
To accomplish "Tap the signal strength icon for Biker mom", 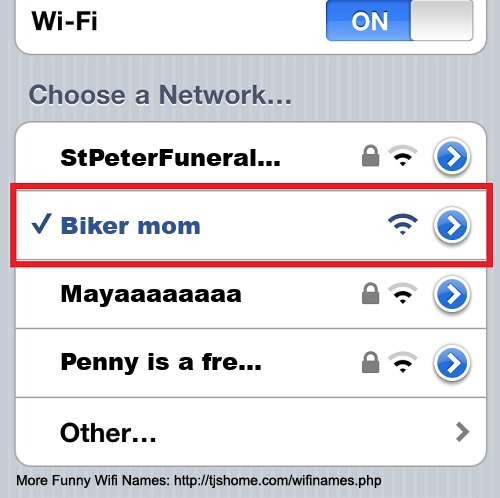I will click(403, 224).
